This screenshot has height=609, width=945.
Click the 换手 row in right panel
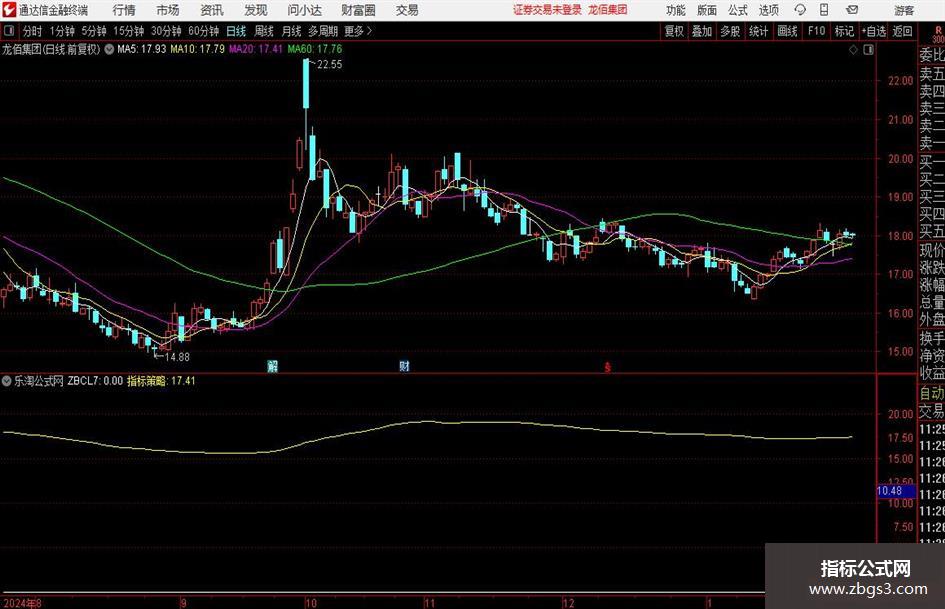click(931, 338)
